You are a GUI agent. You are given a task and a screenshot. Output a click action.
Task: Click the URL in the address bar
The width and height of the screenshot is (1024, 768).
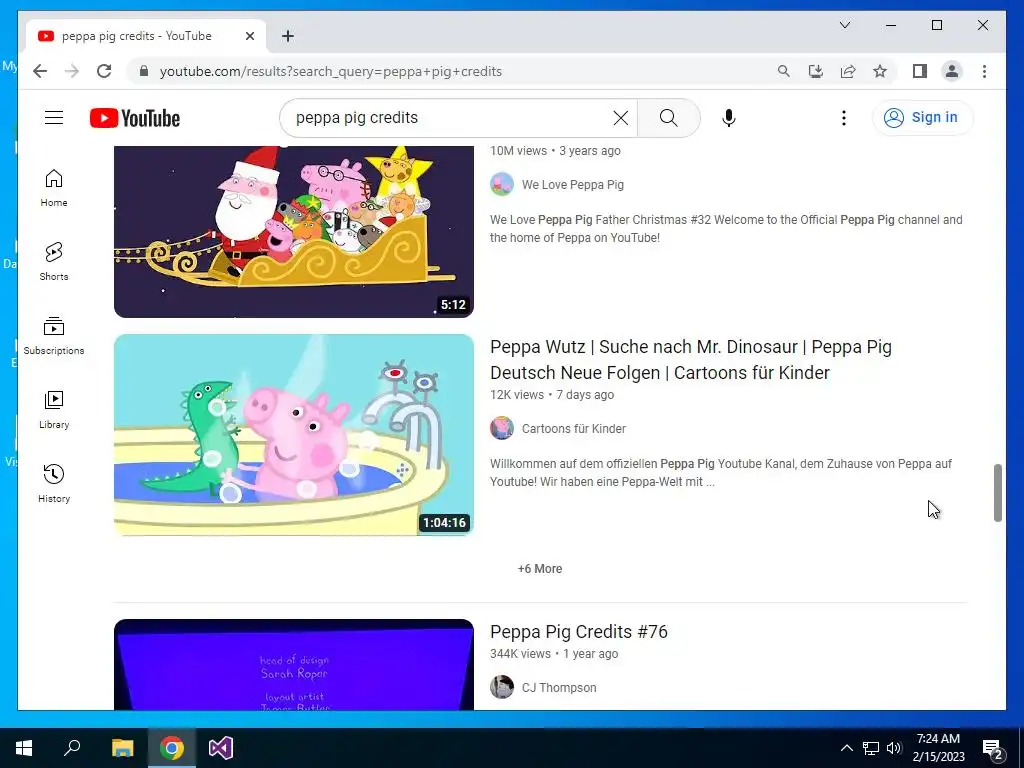(330, 71)
